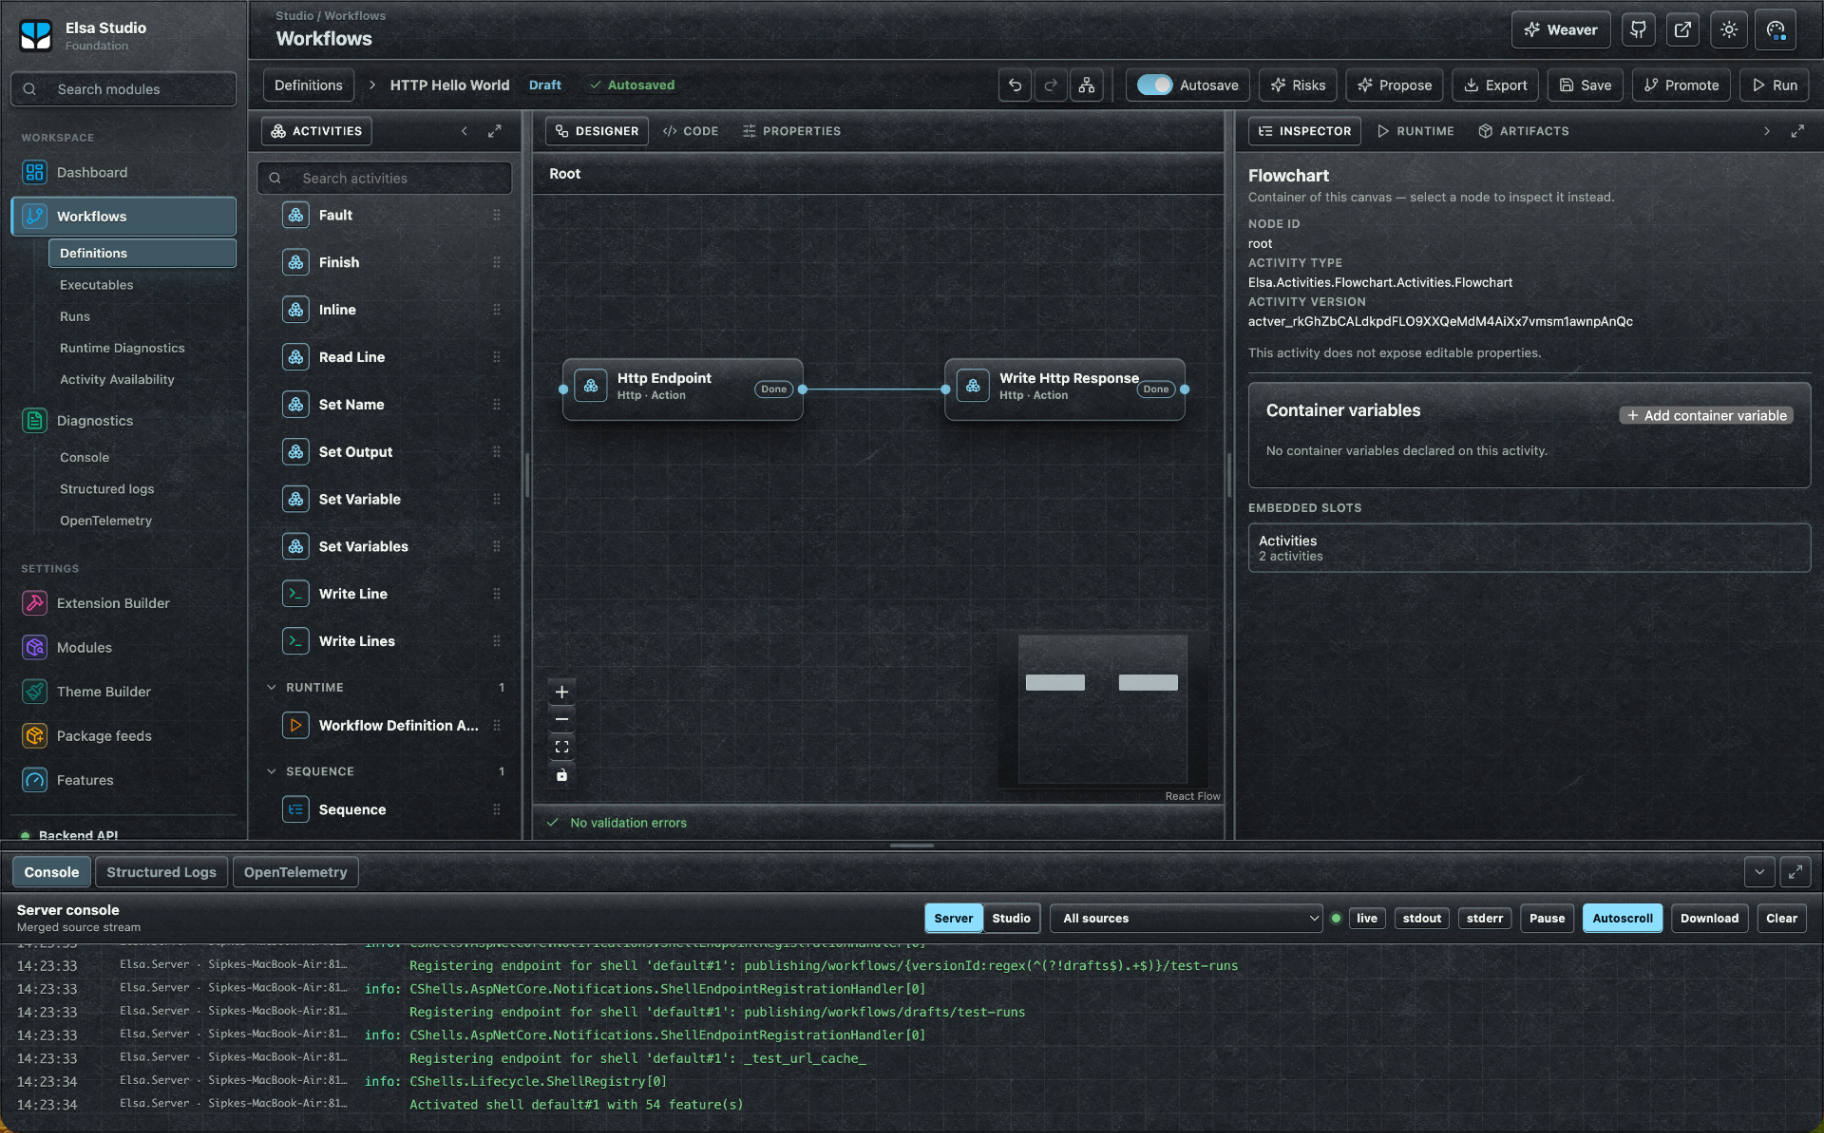
Task: Collapse the console panel chevron
Action: (x=1759, y=872)
